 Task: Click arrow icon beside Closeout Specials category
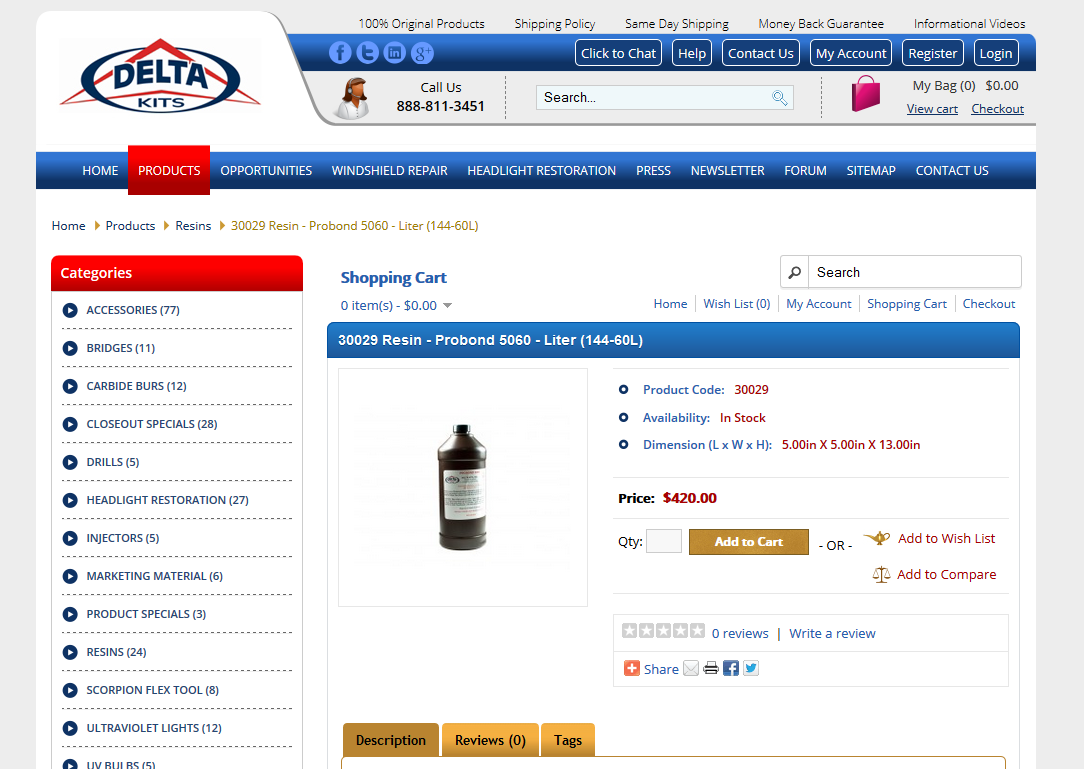tap(70, 424)
